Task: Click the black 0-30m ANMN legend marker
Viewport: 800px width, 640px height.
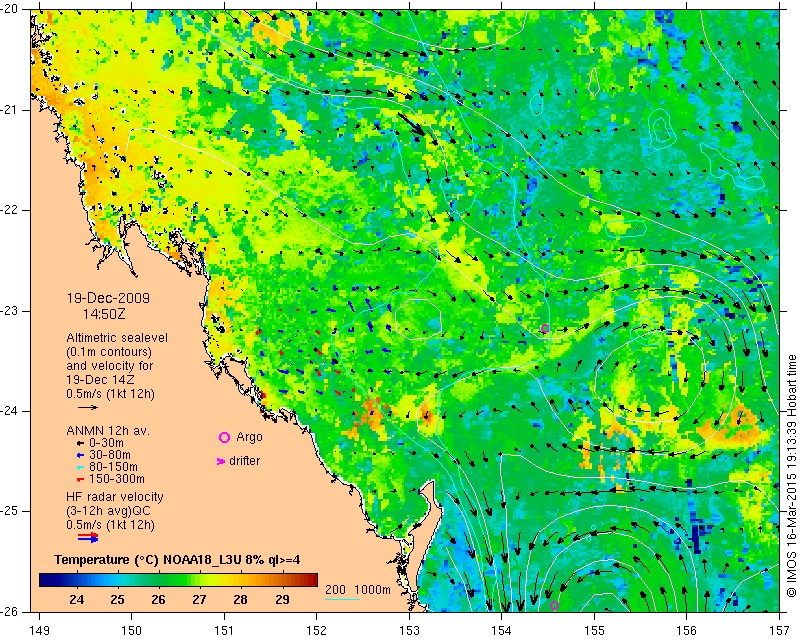Action: click(x=80, y=443)
